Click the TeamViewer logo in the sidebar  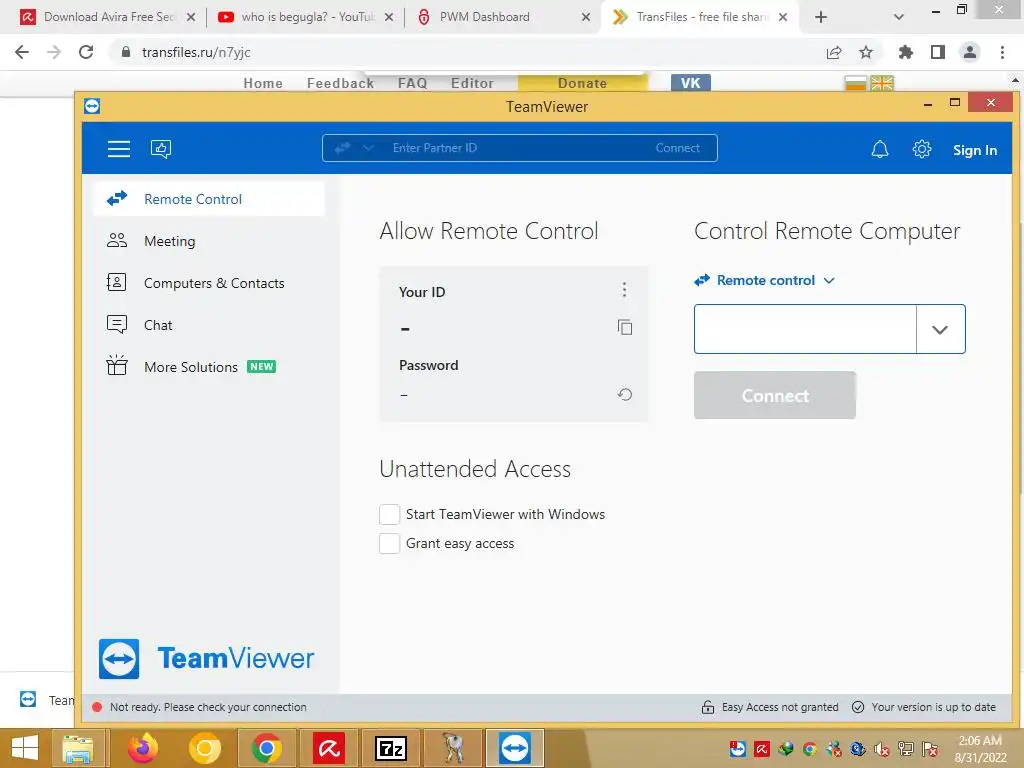[206, 658]
